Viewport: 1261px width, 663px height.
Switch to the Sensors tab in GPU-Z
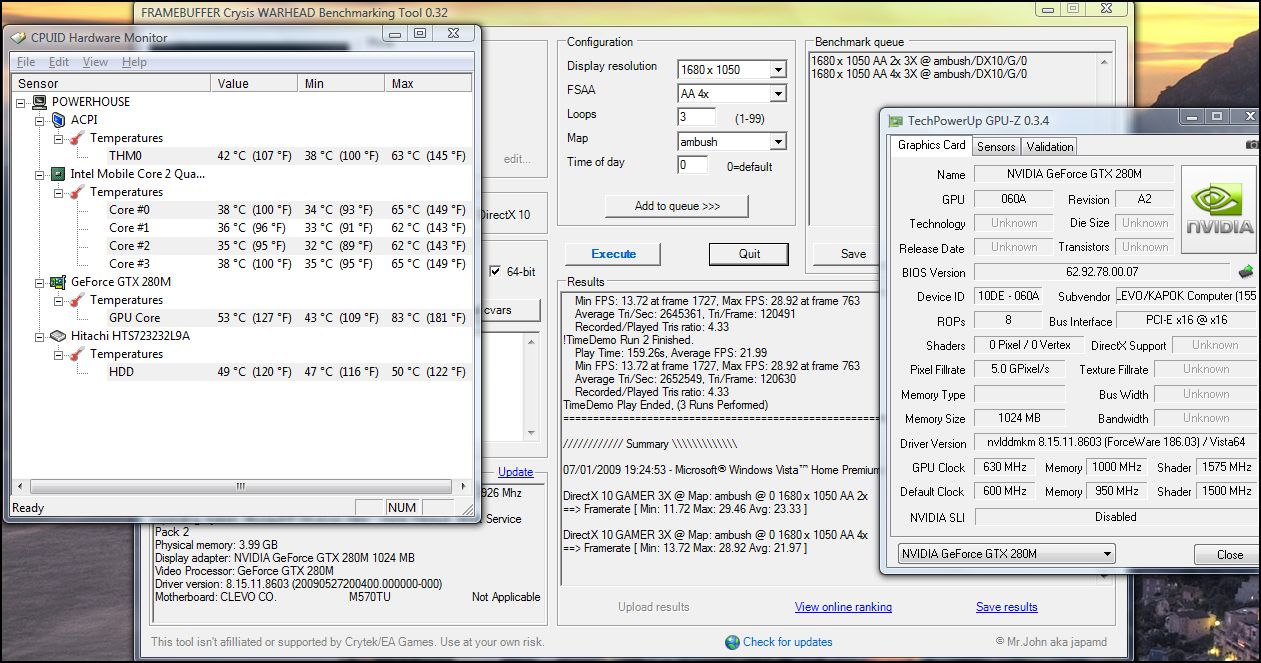tap(996, 147)
